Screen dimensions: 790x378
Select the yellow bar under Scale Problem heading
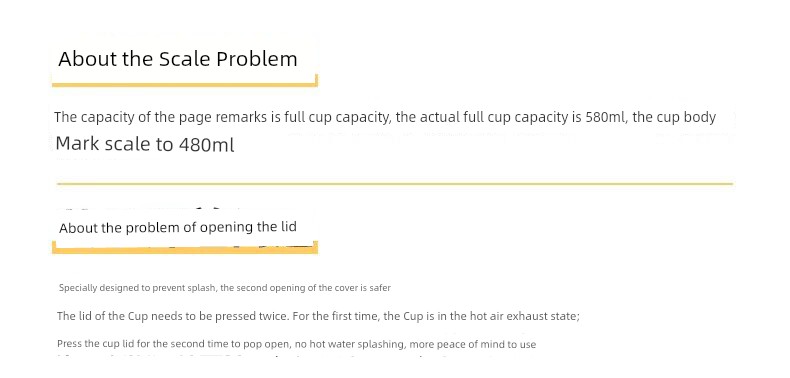point(185,84)
